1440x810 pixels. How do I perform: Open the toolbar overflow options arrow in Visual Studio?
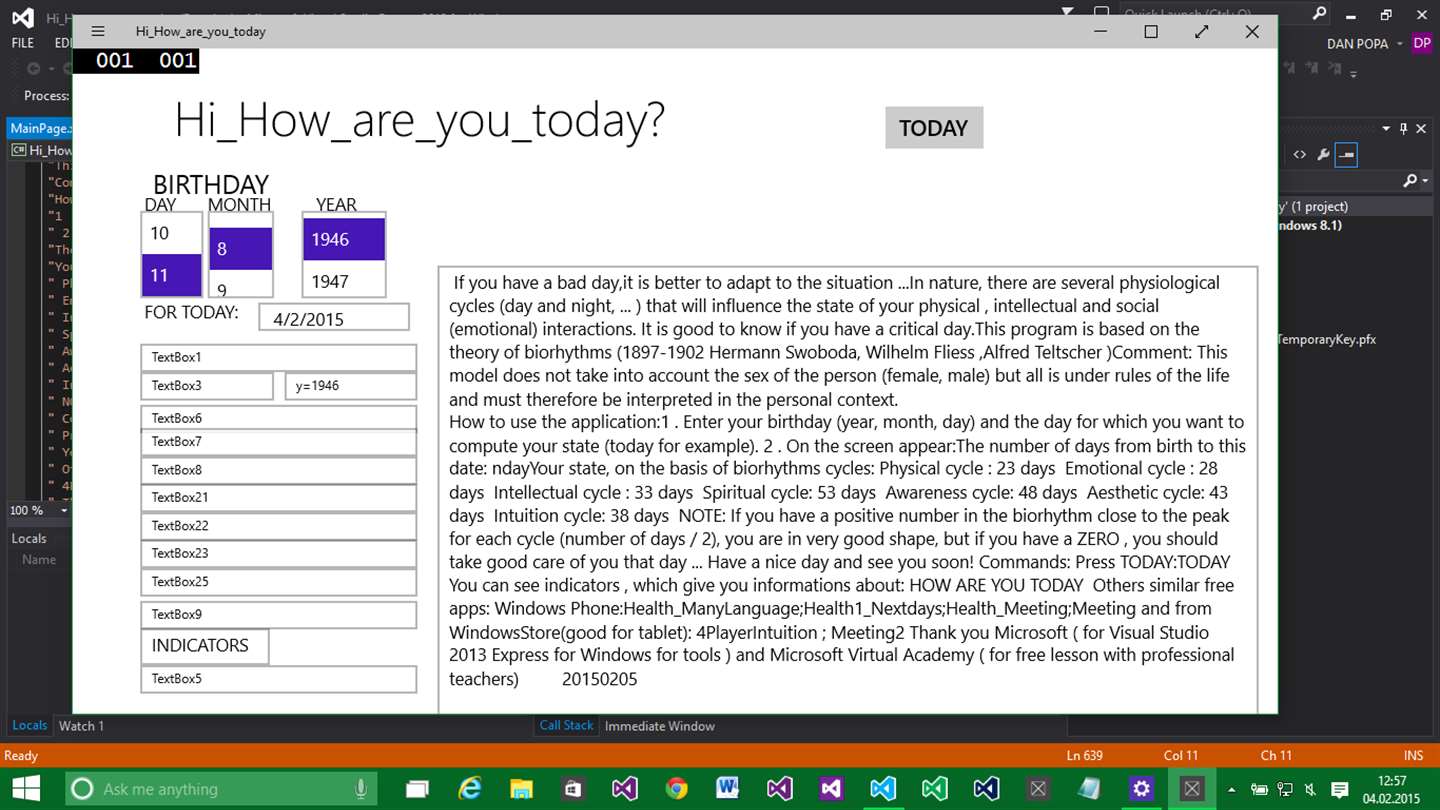pyautogui.click(x=1354, y=74)
